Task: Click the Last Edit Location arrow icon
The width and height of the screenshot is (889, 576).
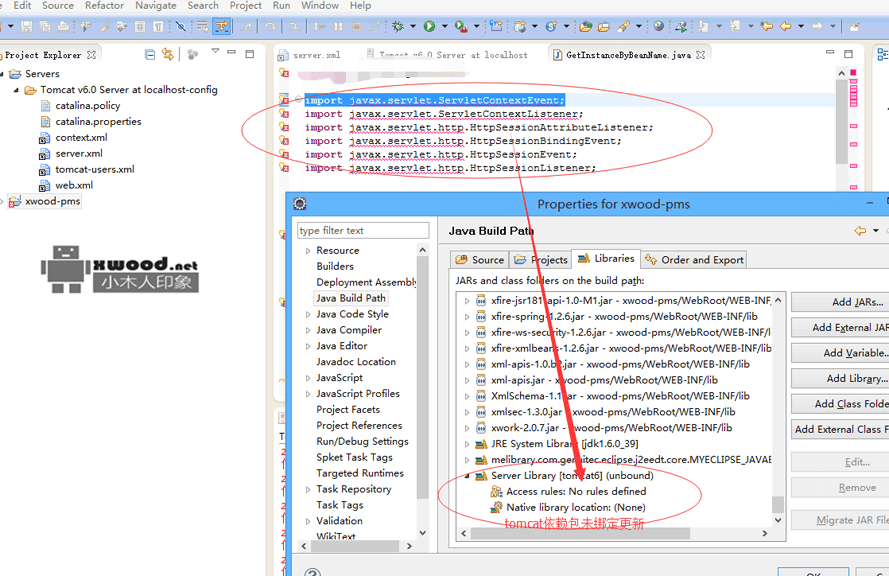Action: [767, 26]
